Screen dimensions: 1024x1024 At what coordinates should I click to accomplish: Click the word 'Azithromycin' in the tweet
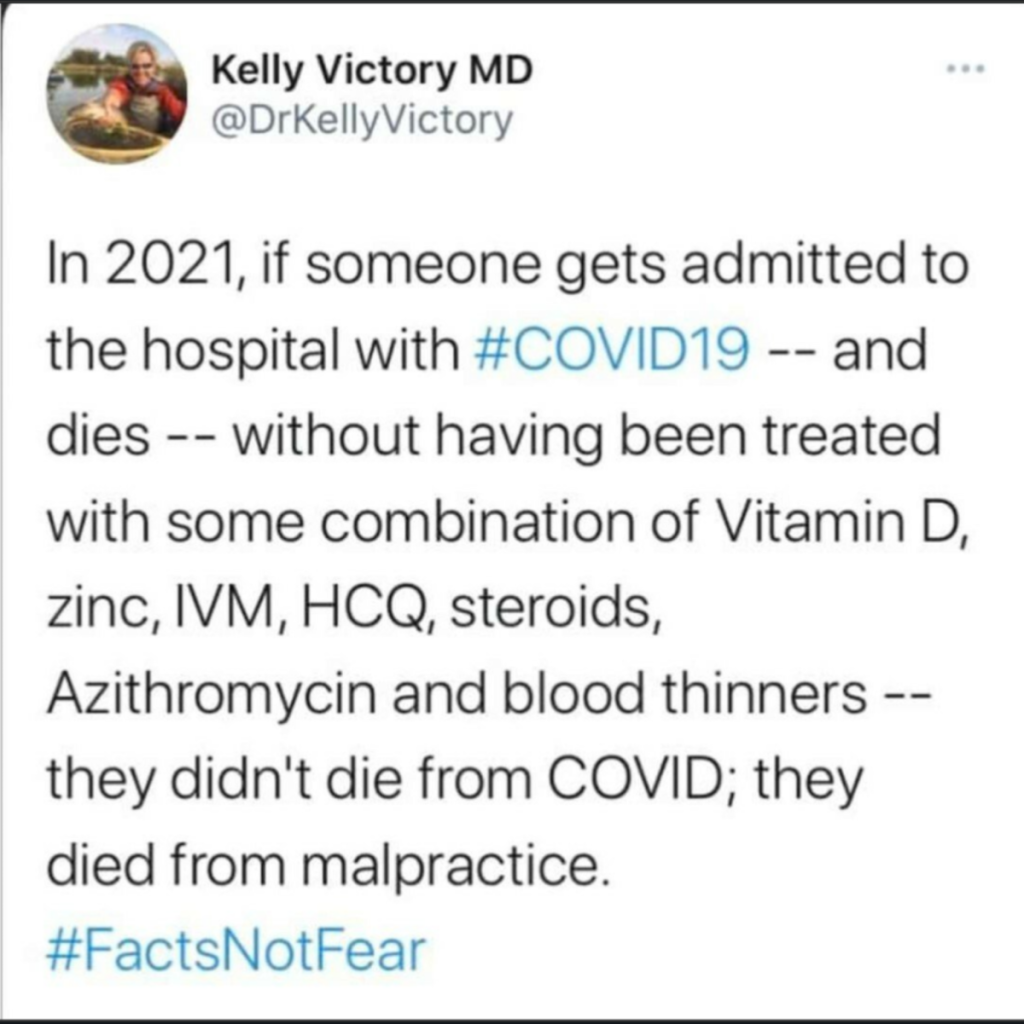[212, 696]
